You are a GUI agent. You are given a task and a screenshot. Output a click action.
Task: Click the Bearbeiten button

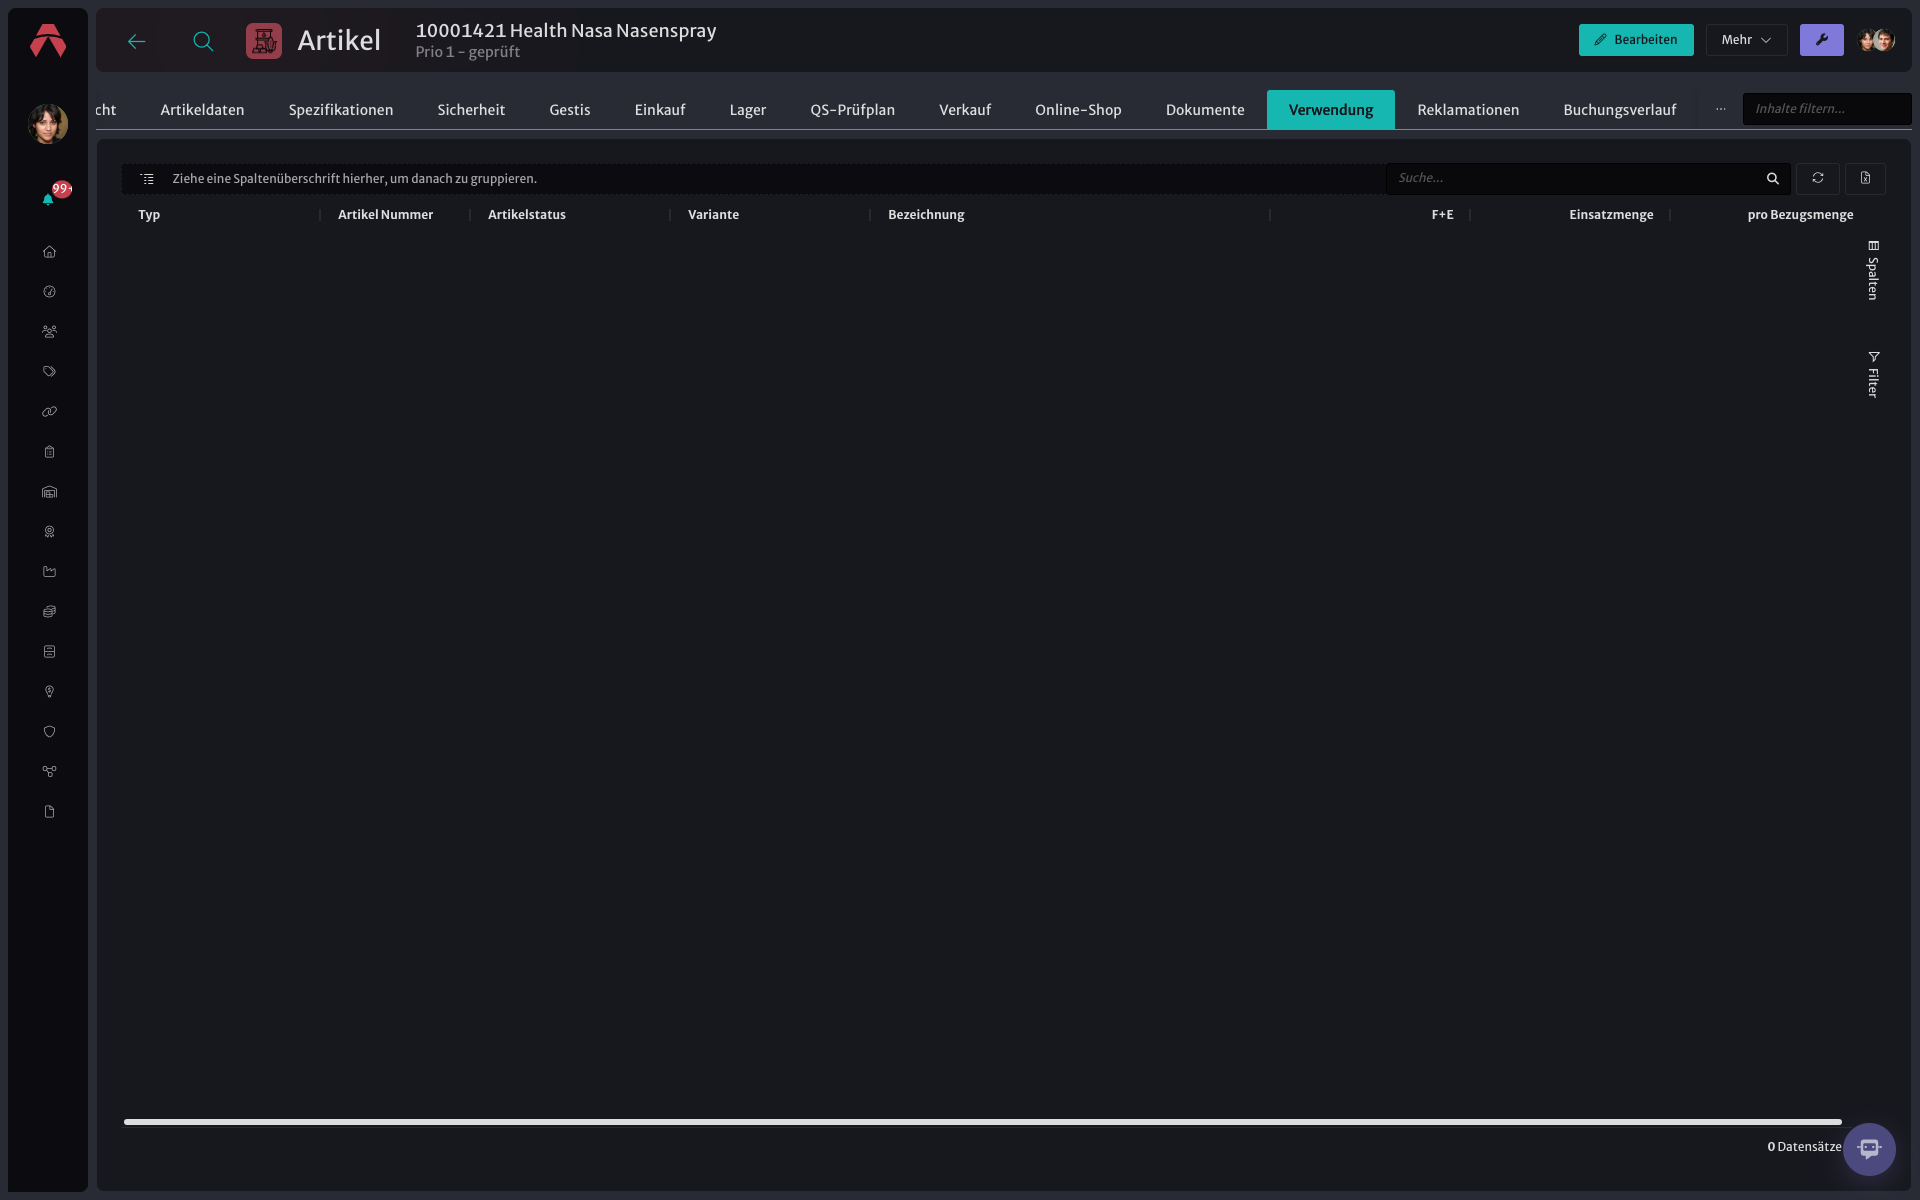pyautogui.click(x=1636, y=40)
